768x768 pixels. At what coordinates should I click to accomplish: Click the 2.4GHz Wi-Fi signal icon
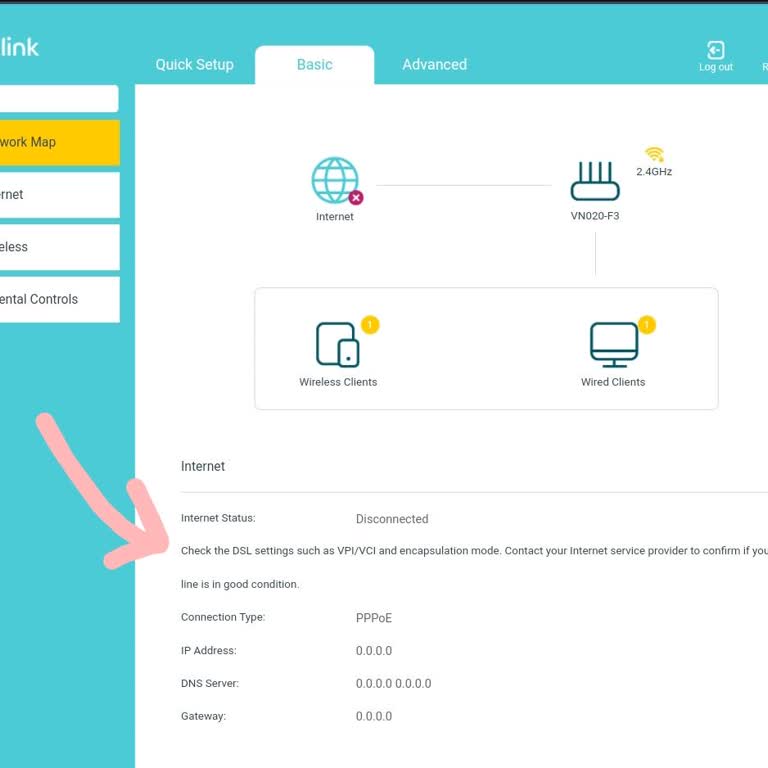(x=654, y=154)
